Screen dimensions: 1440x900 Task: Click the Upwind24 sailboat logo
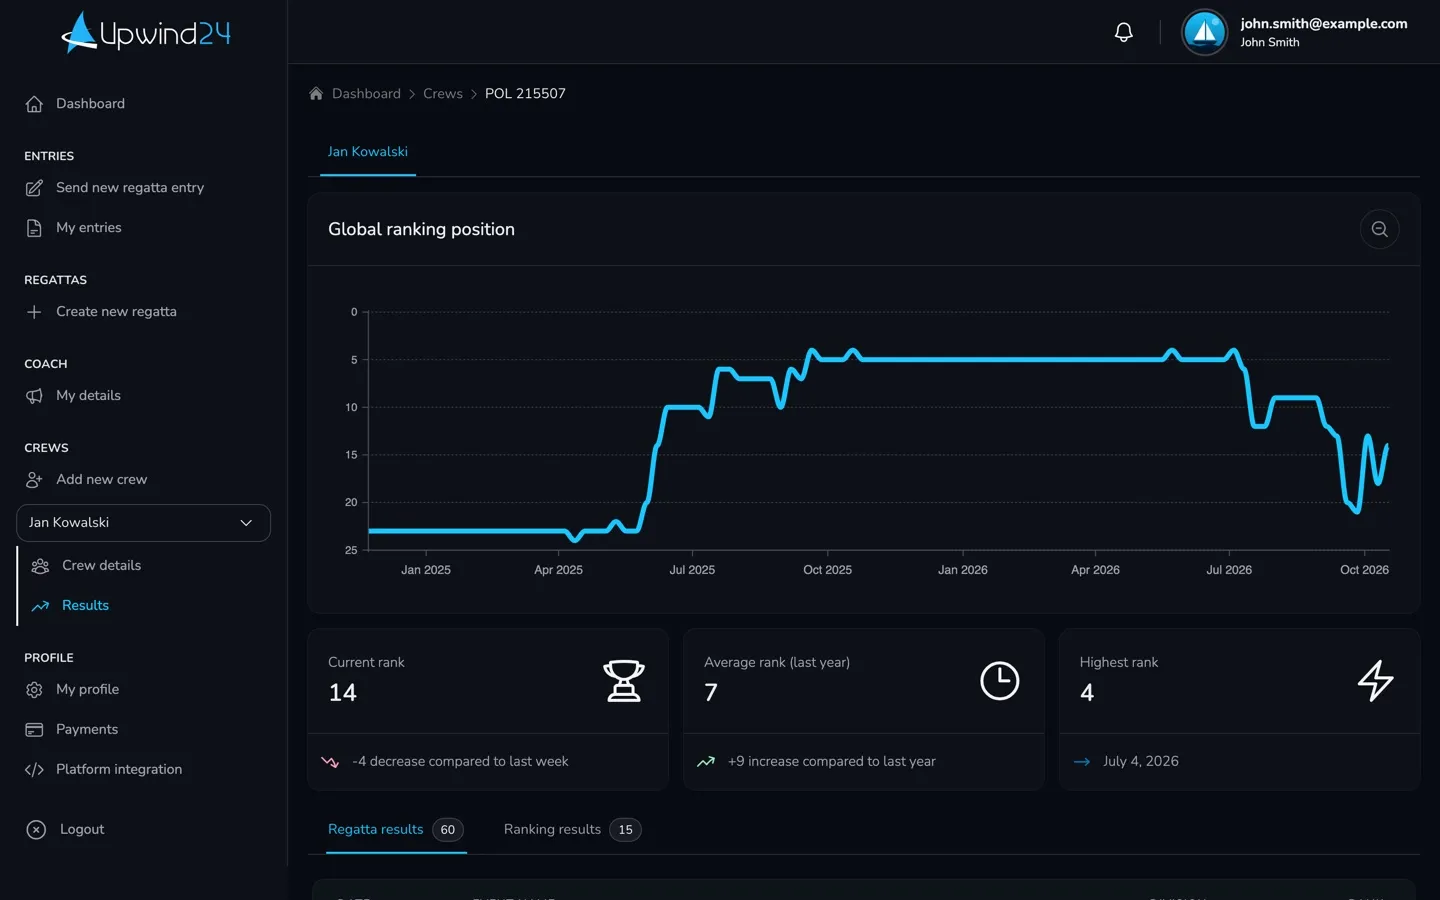146,32
